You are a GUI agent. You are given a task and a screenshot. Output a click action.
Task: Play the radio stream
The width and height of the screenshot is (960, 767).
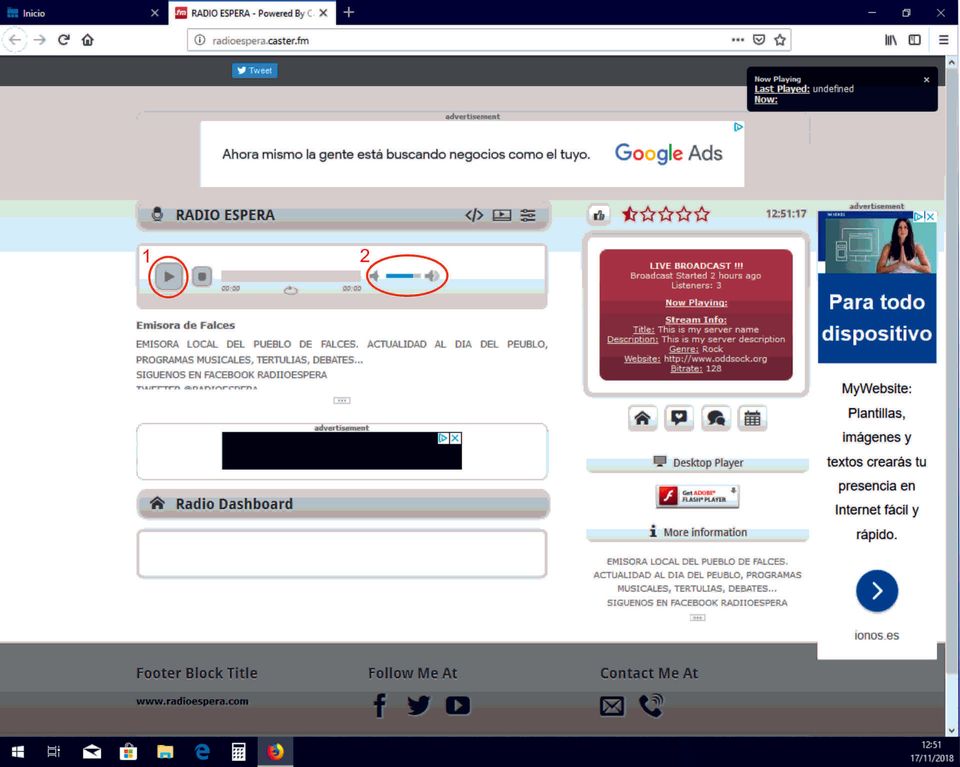click(168, 277)
